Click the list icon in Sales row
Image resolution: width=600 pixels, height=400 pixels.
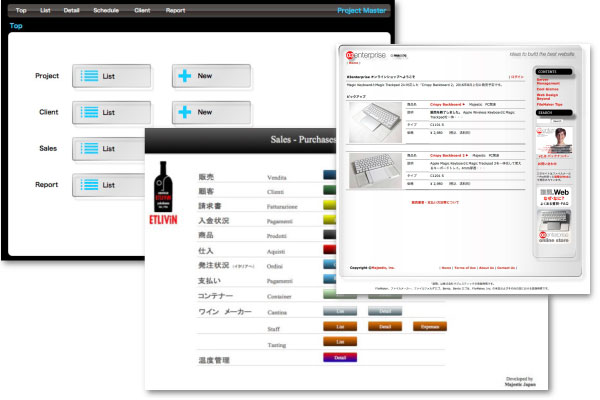(89, 148)
